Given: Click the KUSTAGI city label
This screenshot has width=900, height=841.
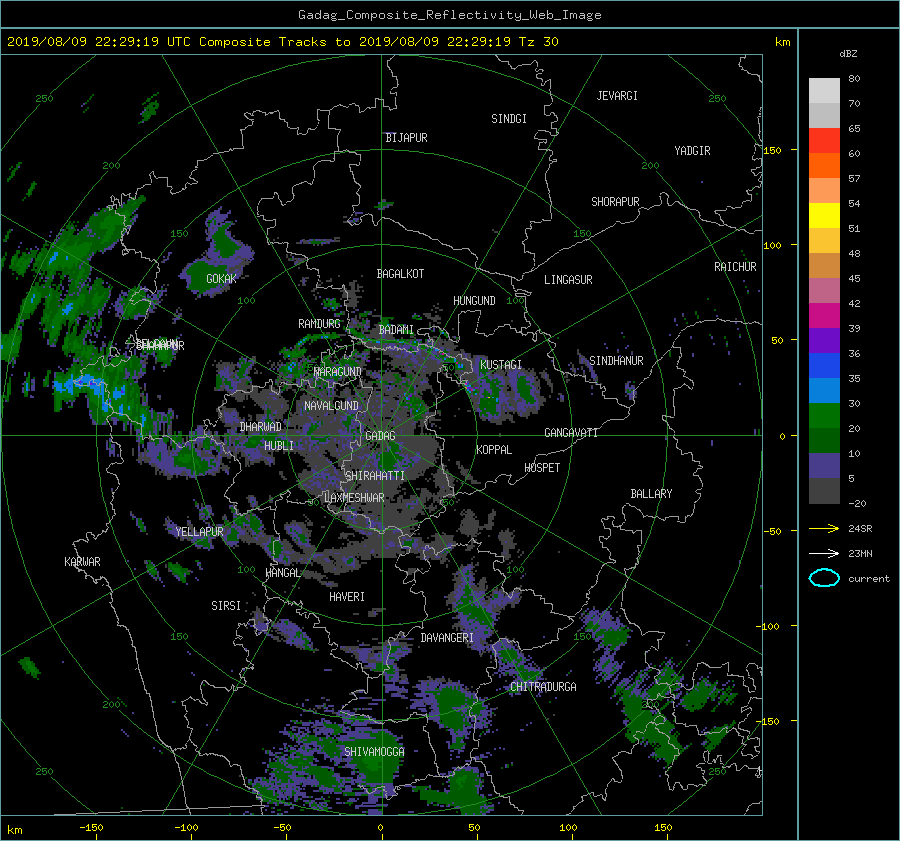Looking at the screenshot, I should point(501,365).
